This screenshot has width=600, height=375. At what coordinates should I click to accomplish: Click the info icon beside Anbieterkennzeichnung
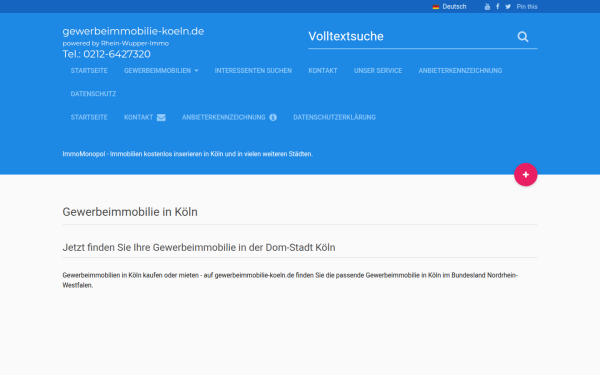[x=273, y=117]
